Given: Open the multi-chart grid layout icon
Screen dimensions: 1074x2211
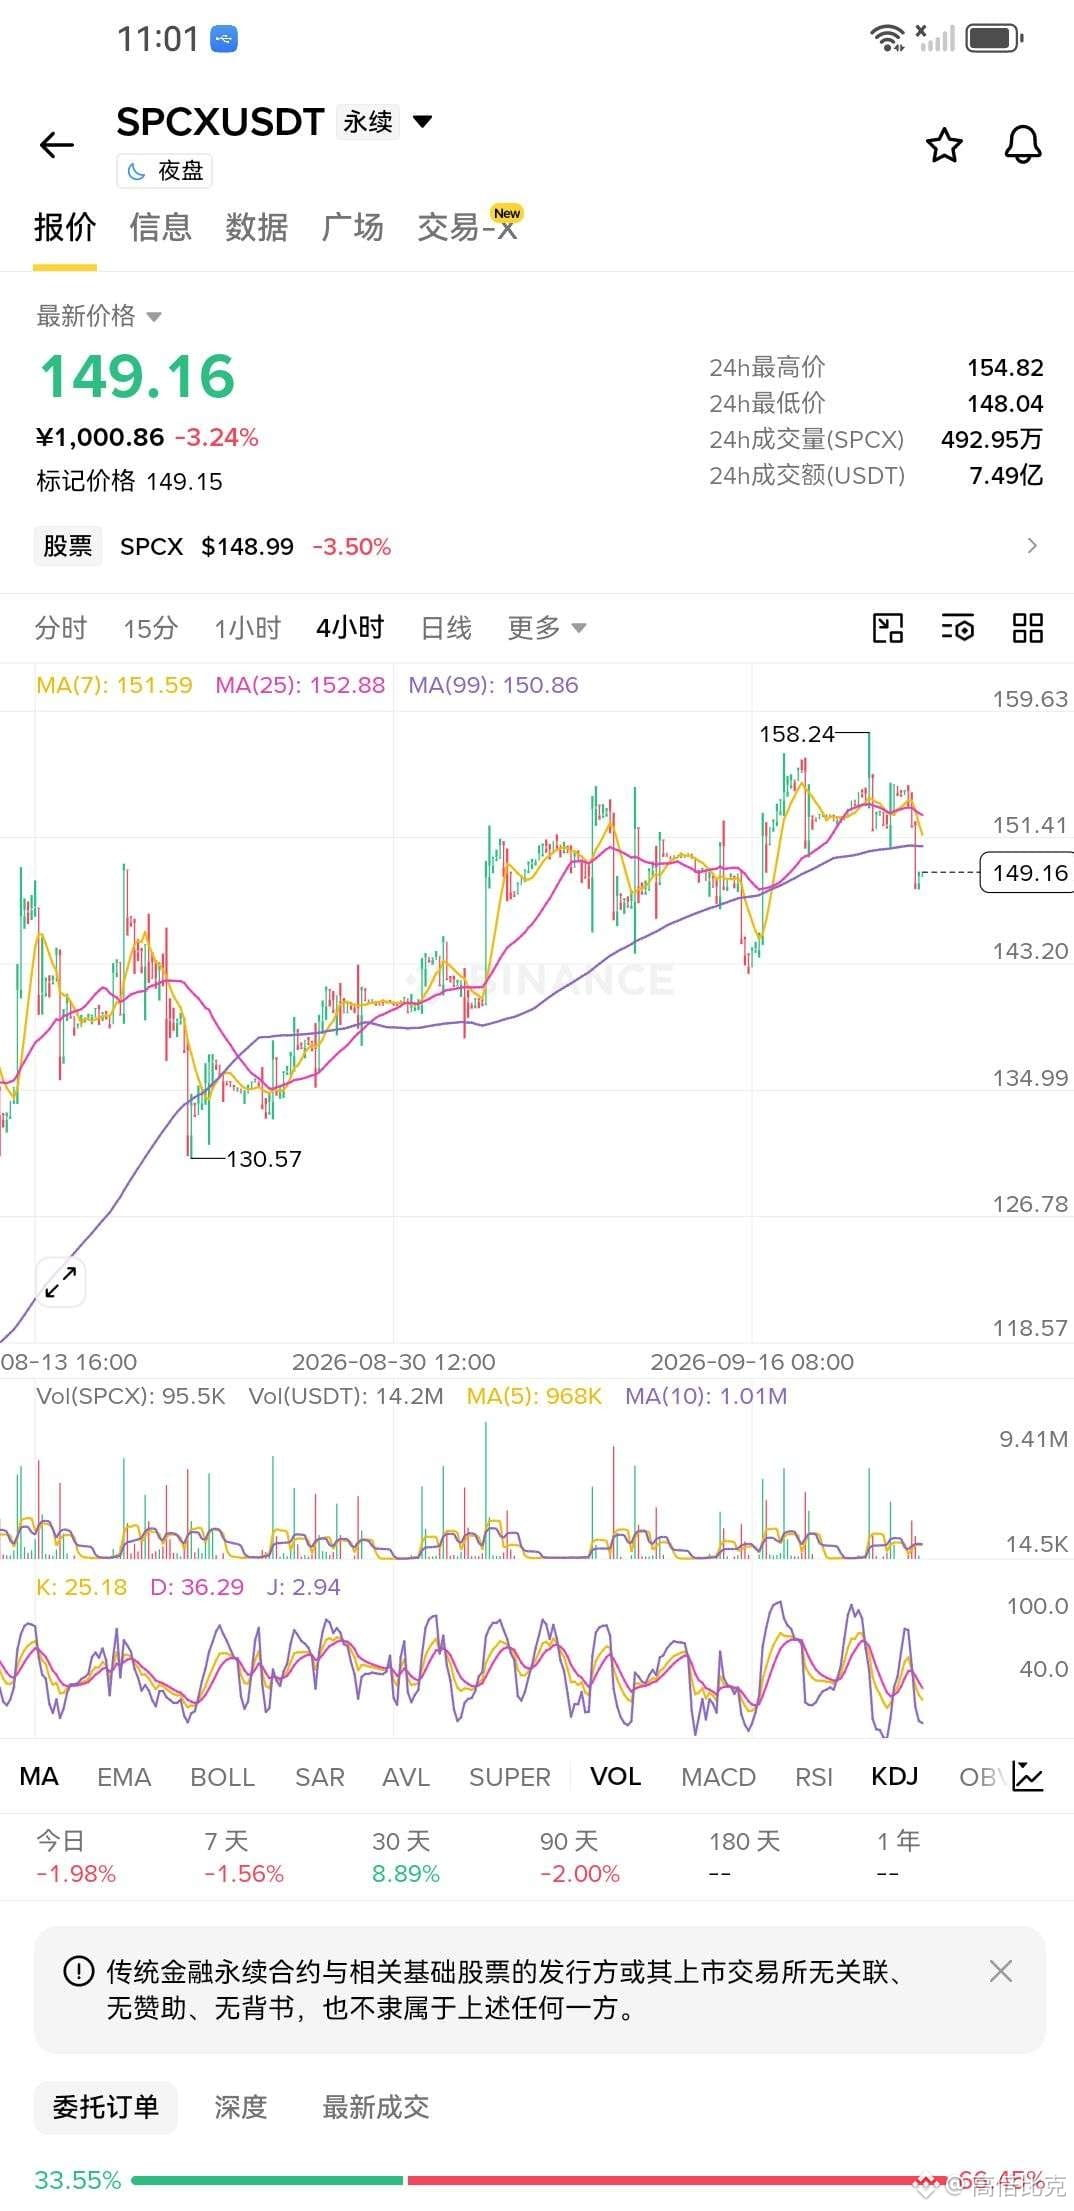Looking at the screenshot, I should 1028,628.
